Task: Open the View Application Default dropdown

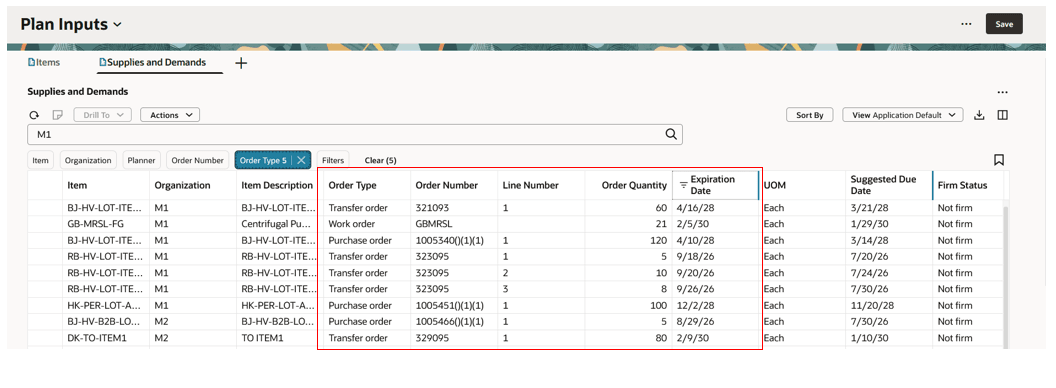Action: click(x=903, y=115)
